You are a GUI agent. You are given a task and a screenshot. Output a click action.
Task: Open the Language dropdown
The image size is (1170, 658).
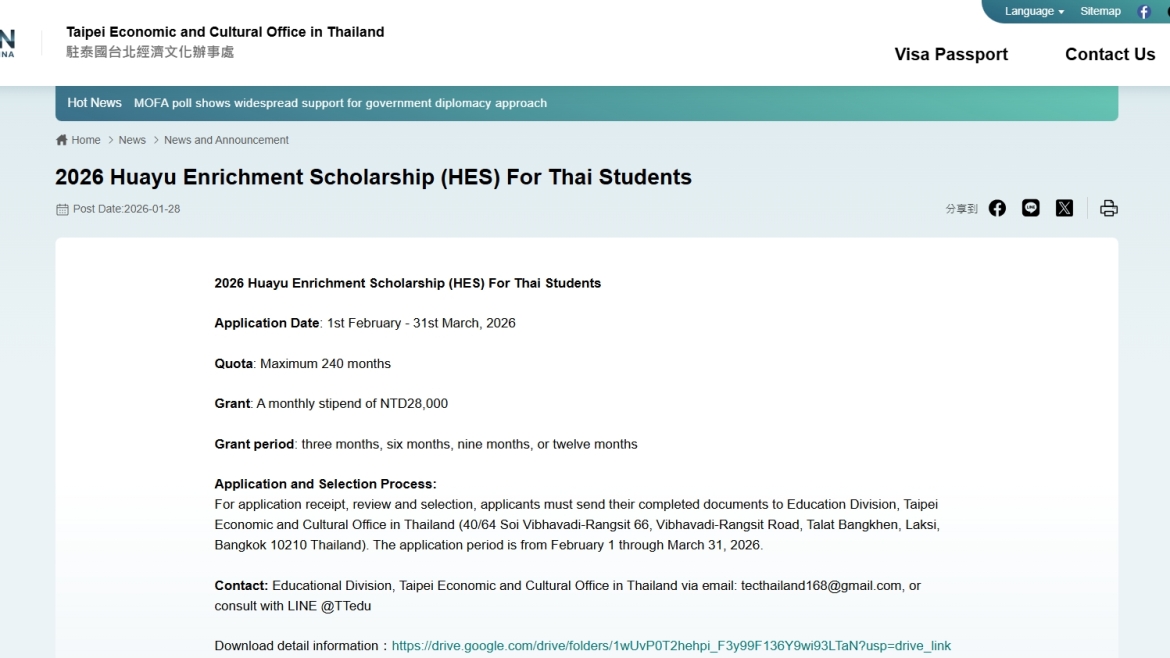(1032, 11)
